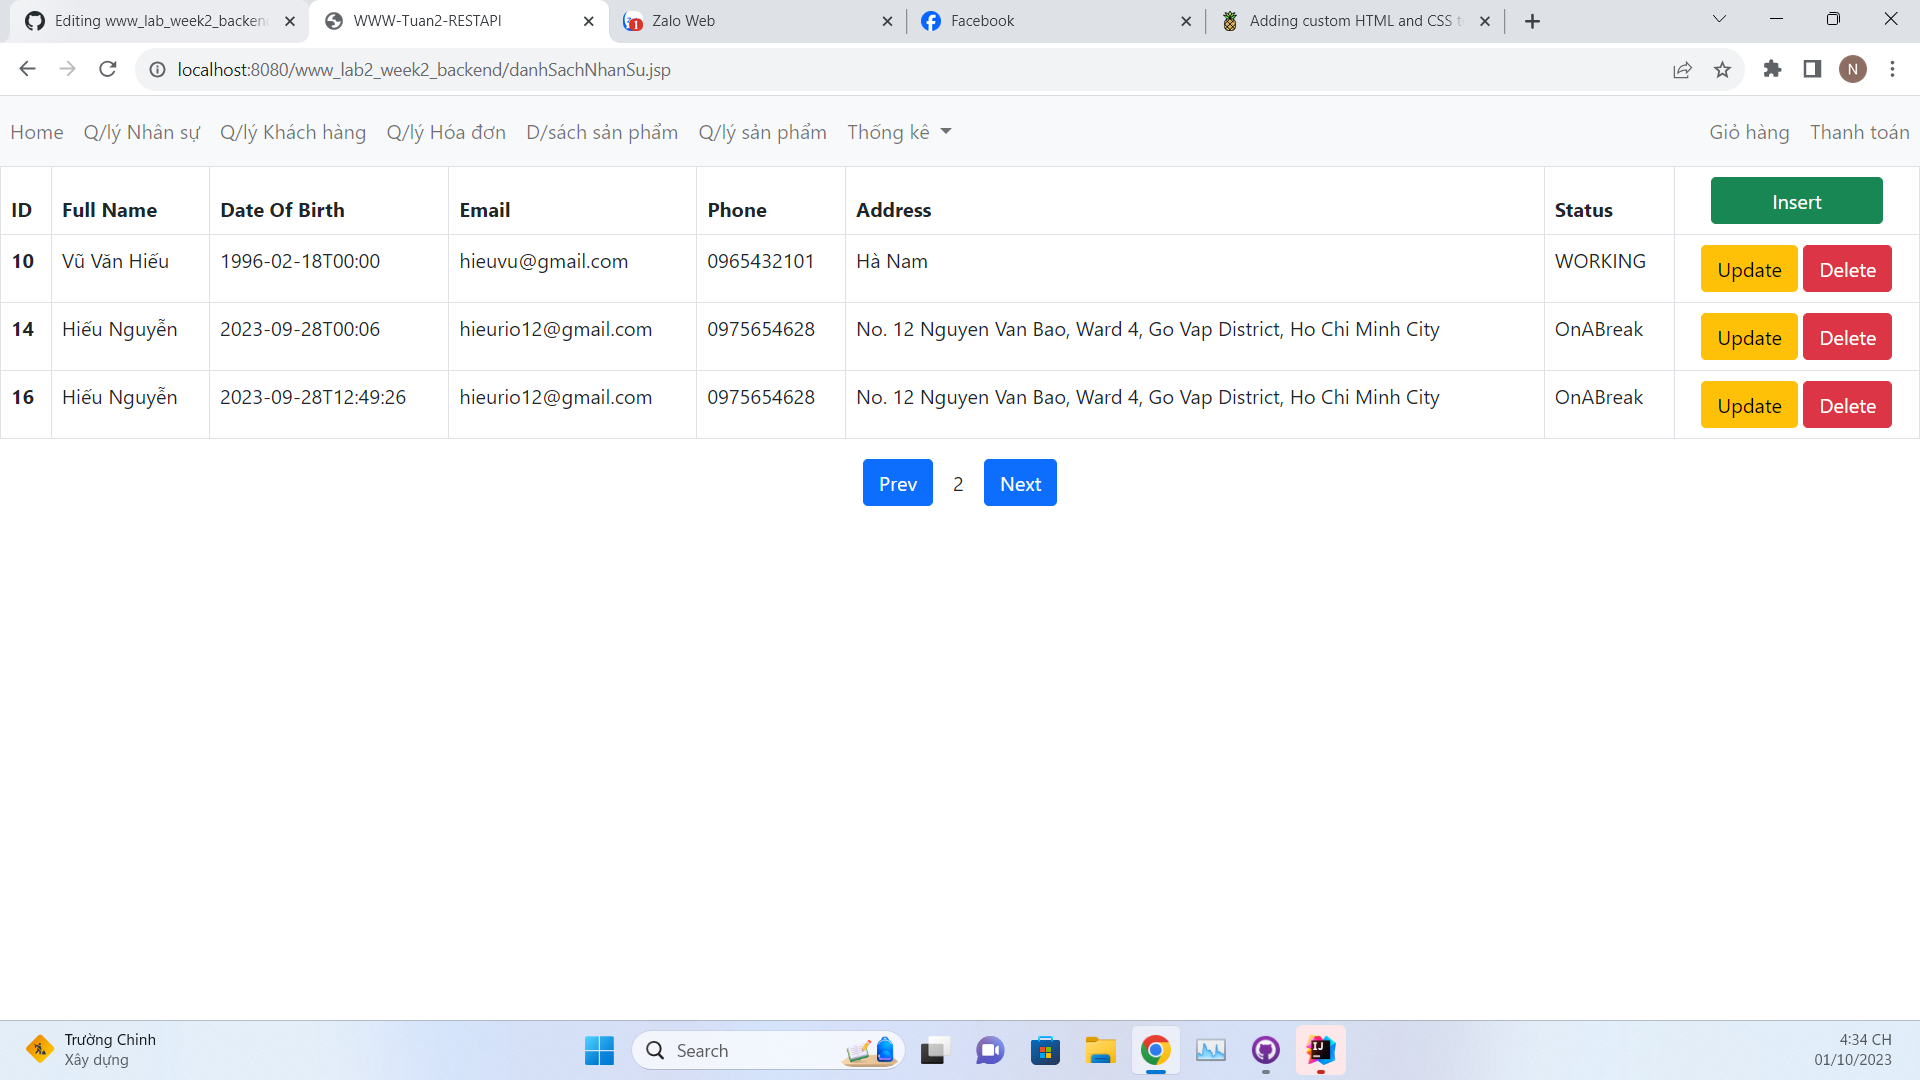Open the share menu in the address bar
The height and width of the screenshot is (1080, 1920).
(1684, 69)
